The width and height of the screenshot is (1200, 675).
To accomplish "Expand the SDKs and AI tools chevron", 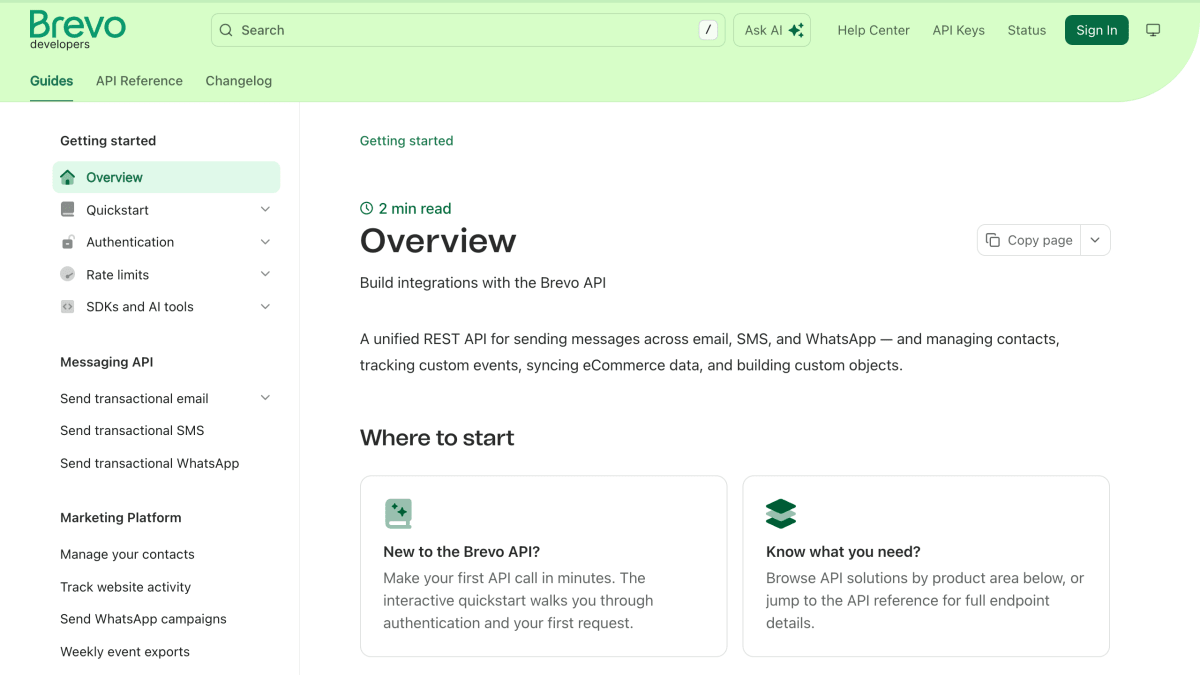I will coord(265,307).
